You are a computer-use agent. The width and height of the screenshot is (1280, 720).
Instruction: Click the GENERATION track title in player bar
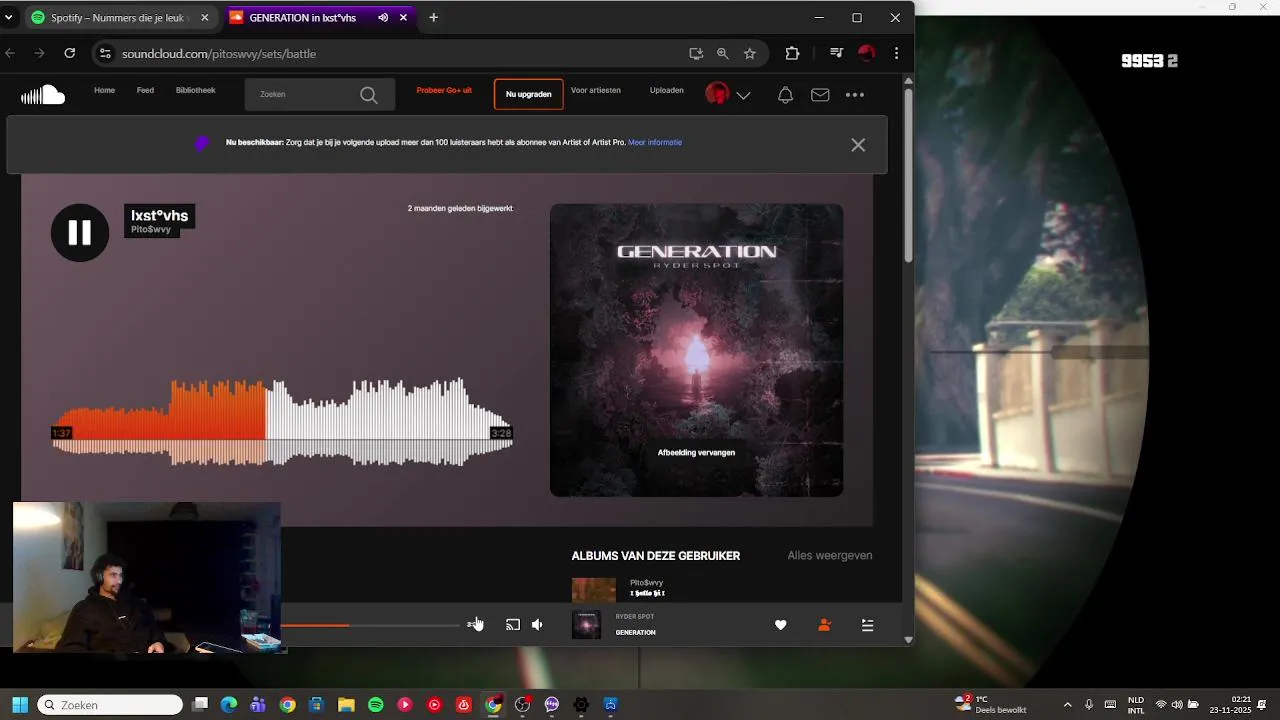pyautogui.click(x=635, y=633)
